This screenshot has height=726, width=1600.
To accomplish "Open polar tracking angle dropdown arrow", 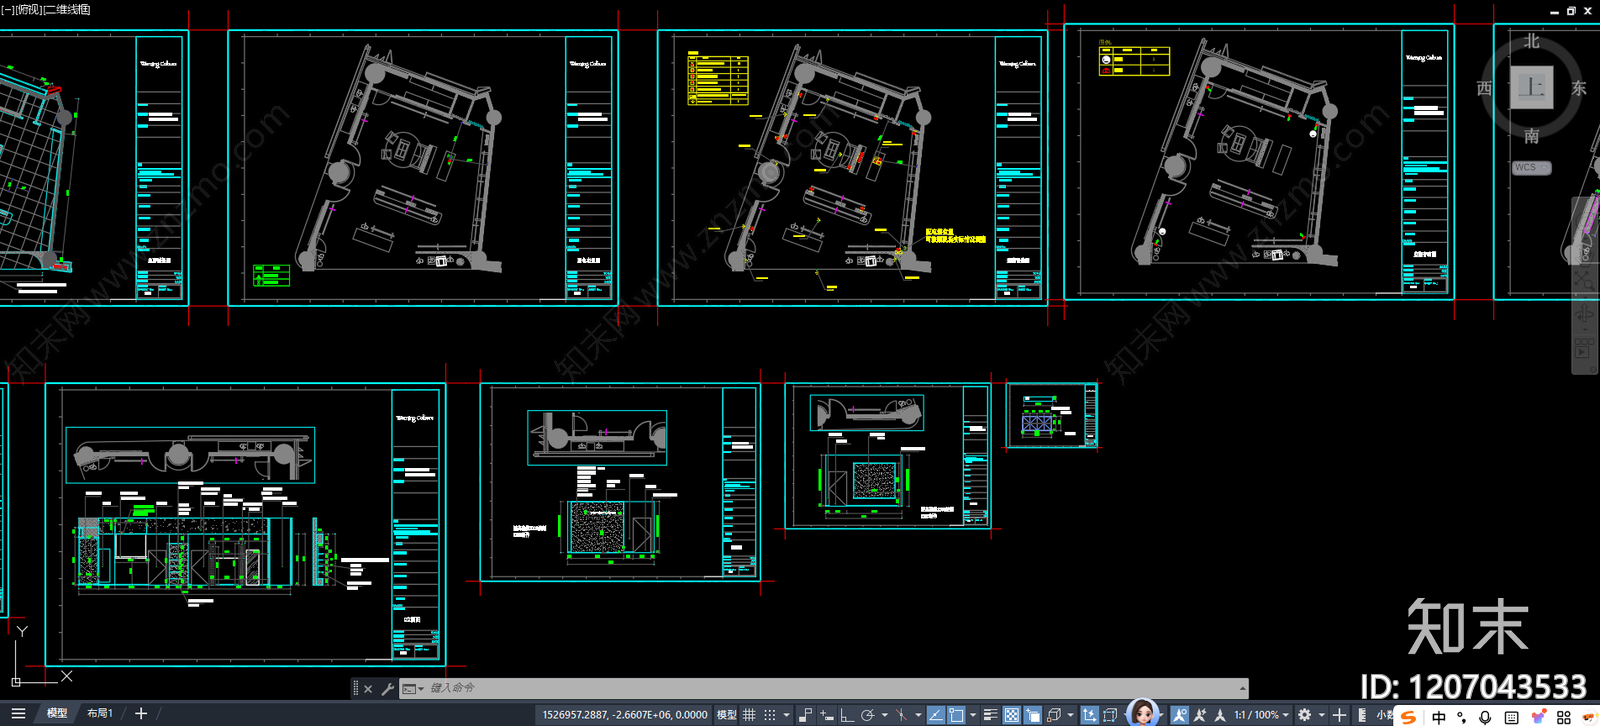I will click(x=885, y=715).
